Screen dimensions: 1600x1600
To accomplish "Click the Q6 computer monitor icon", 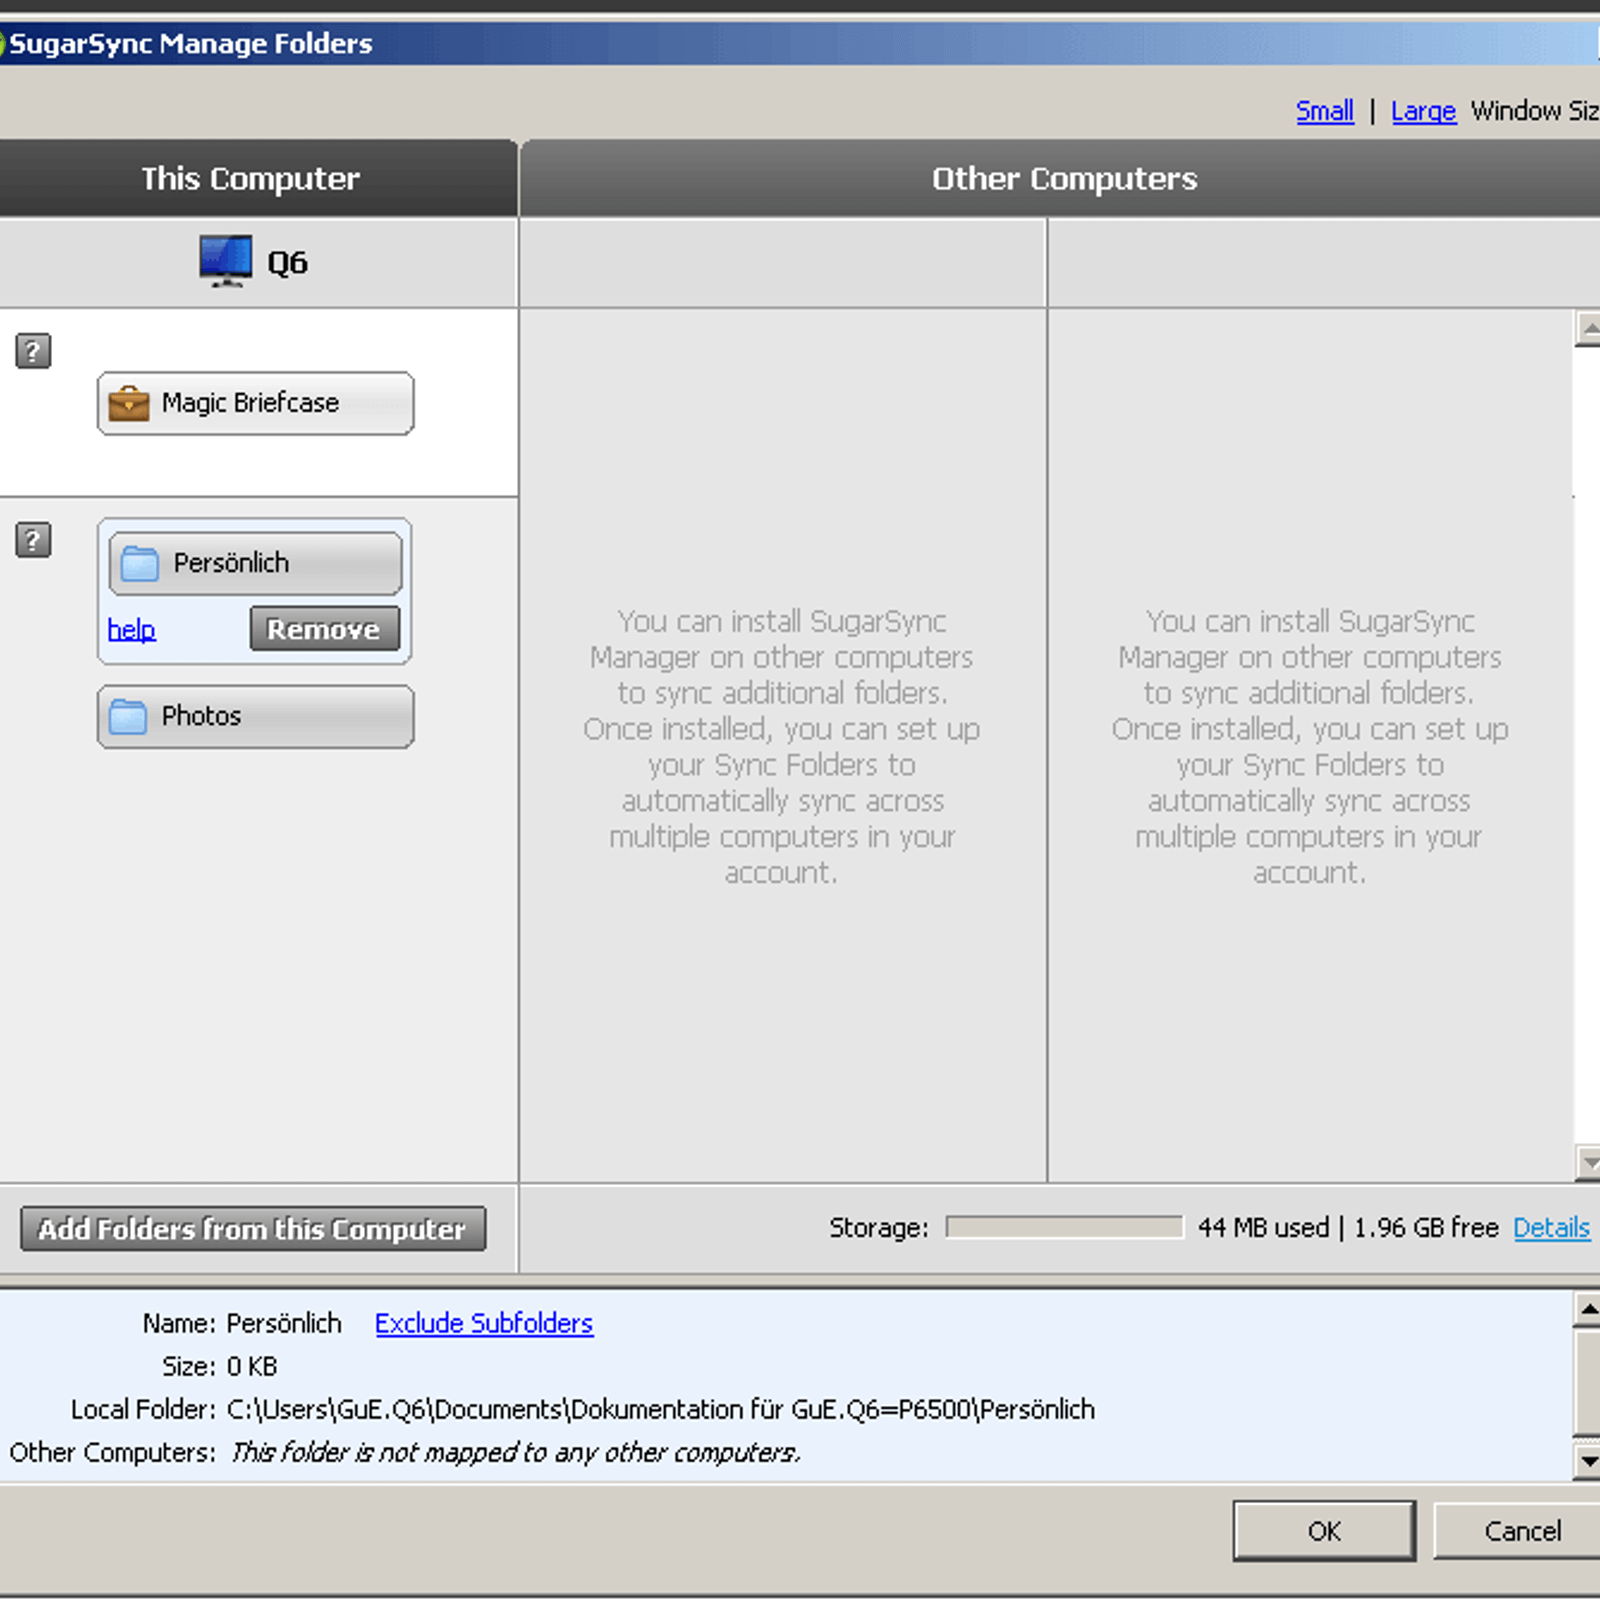I will [226, 262].
